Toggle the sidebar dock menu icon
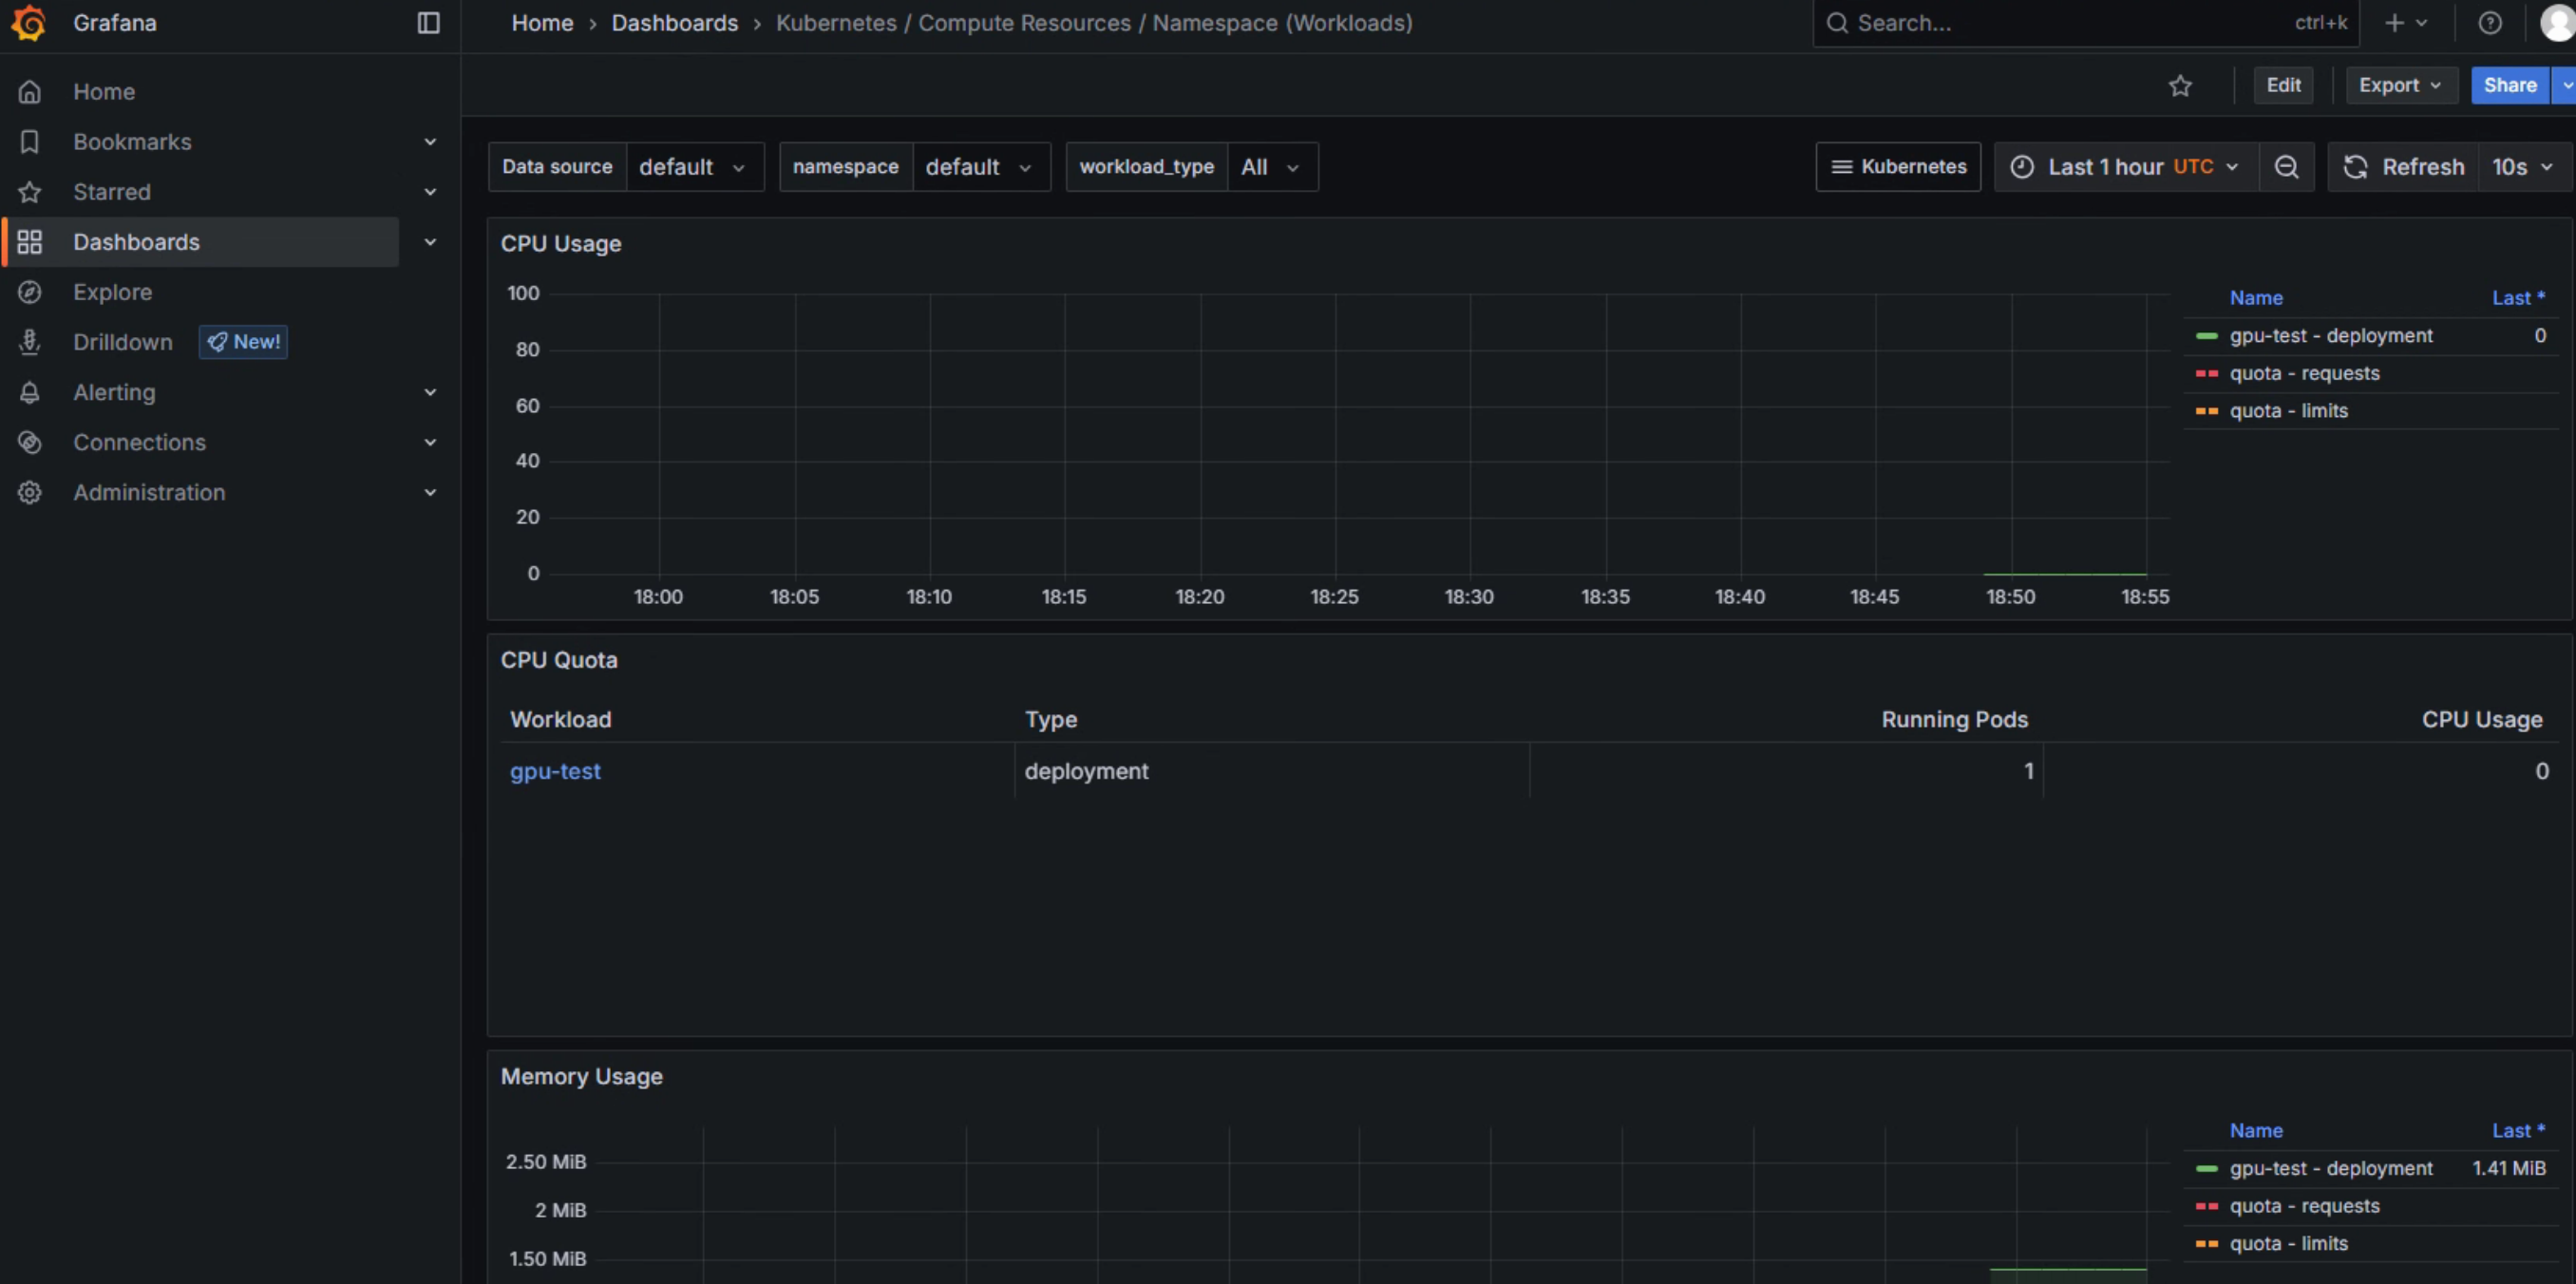 [x=428, y=23]
